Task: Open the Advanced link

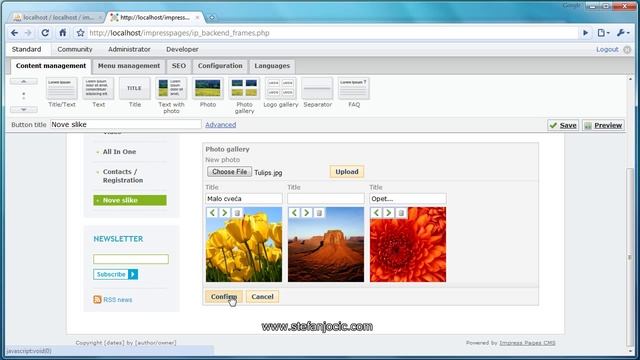Action: click(x=220, y=124)
